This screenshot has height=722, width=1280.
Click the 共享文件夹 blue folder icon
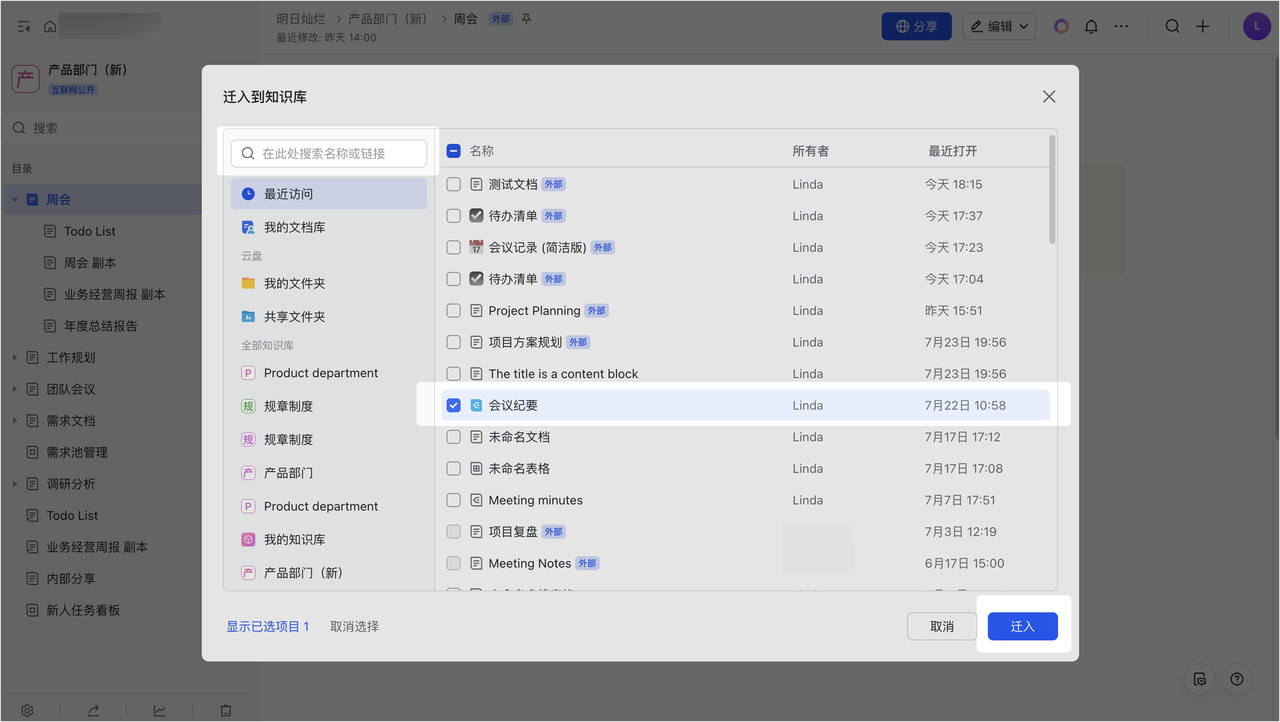[248, 316]
